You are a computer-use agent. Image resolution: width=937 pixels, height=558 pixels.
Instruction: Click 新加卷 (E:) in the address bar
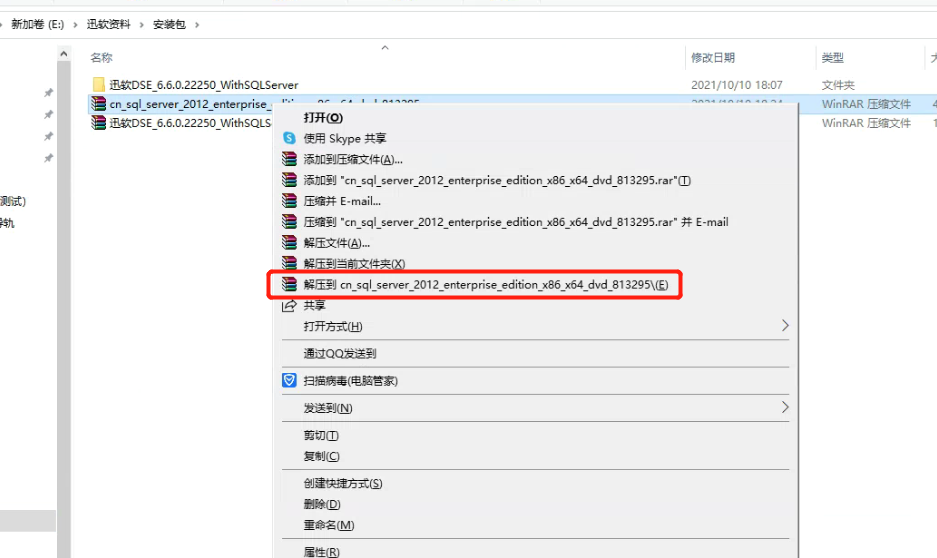(38, 24)
